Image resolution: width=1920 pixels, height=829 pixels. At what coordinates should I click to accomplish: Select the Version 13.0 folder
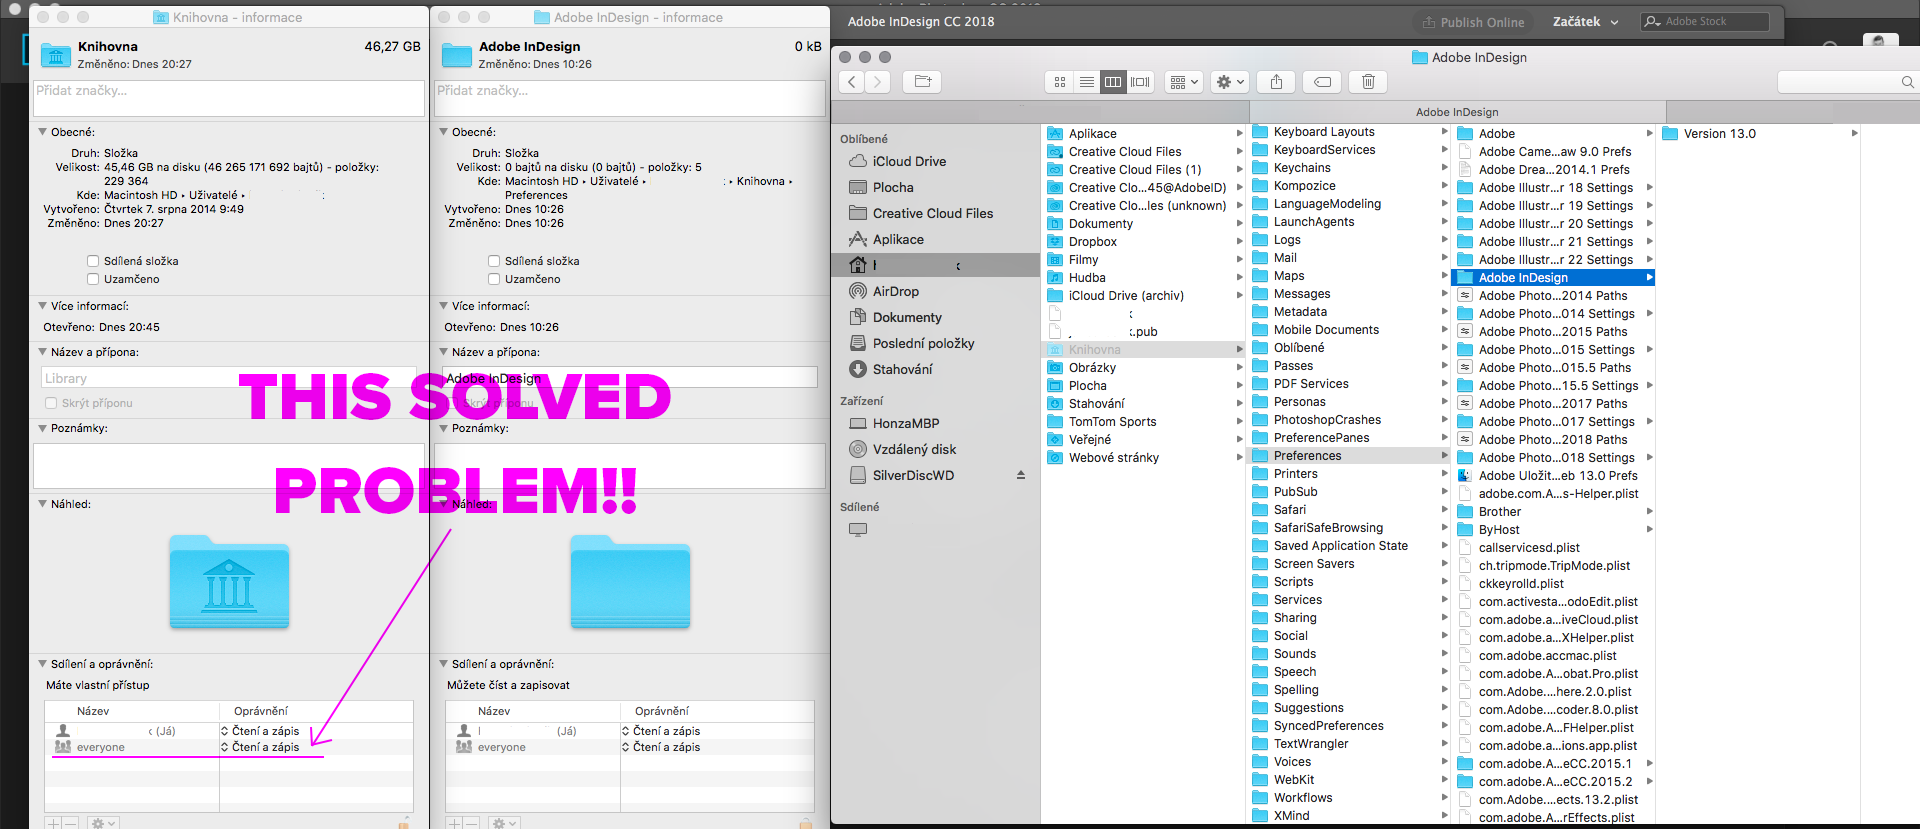pos(1760,134)
